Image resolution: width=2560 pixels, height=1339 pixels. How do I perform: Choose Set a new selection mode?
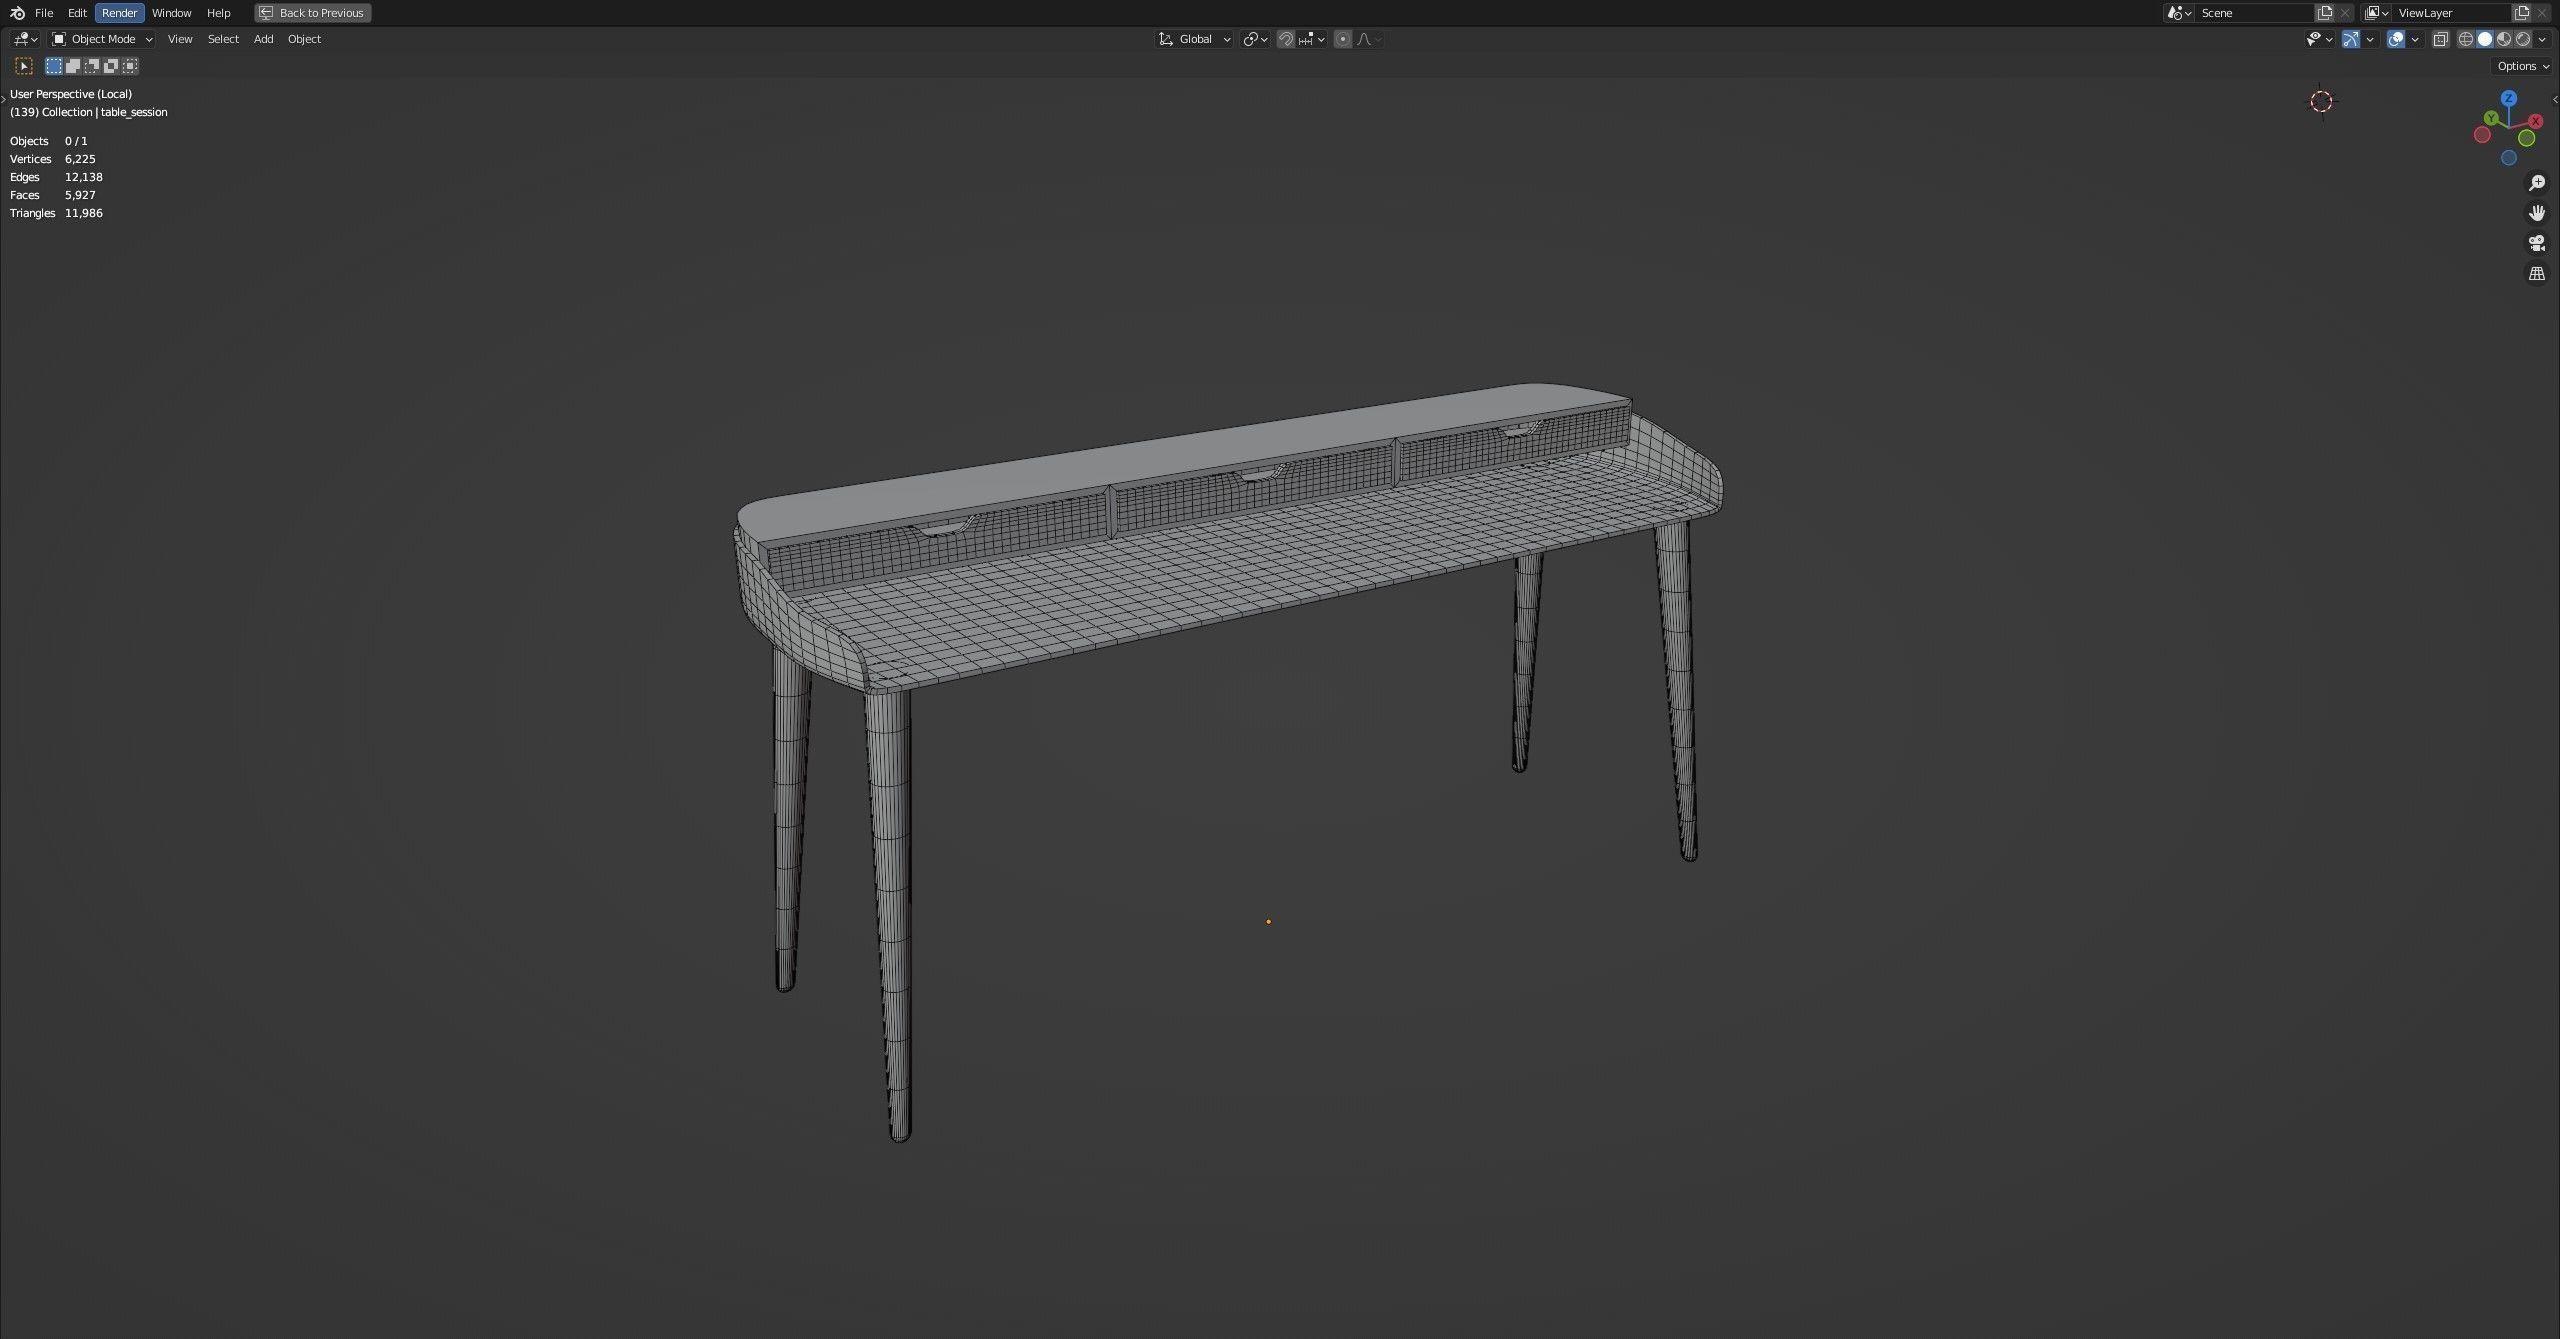coord(54,66)
